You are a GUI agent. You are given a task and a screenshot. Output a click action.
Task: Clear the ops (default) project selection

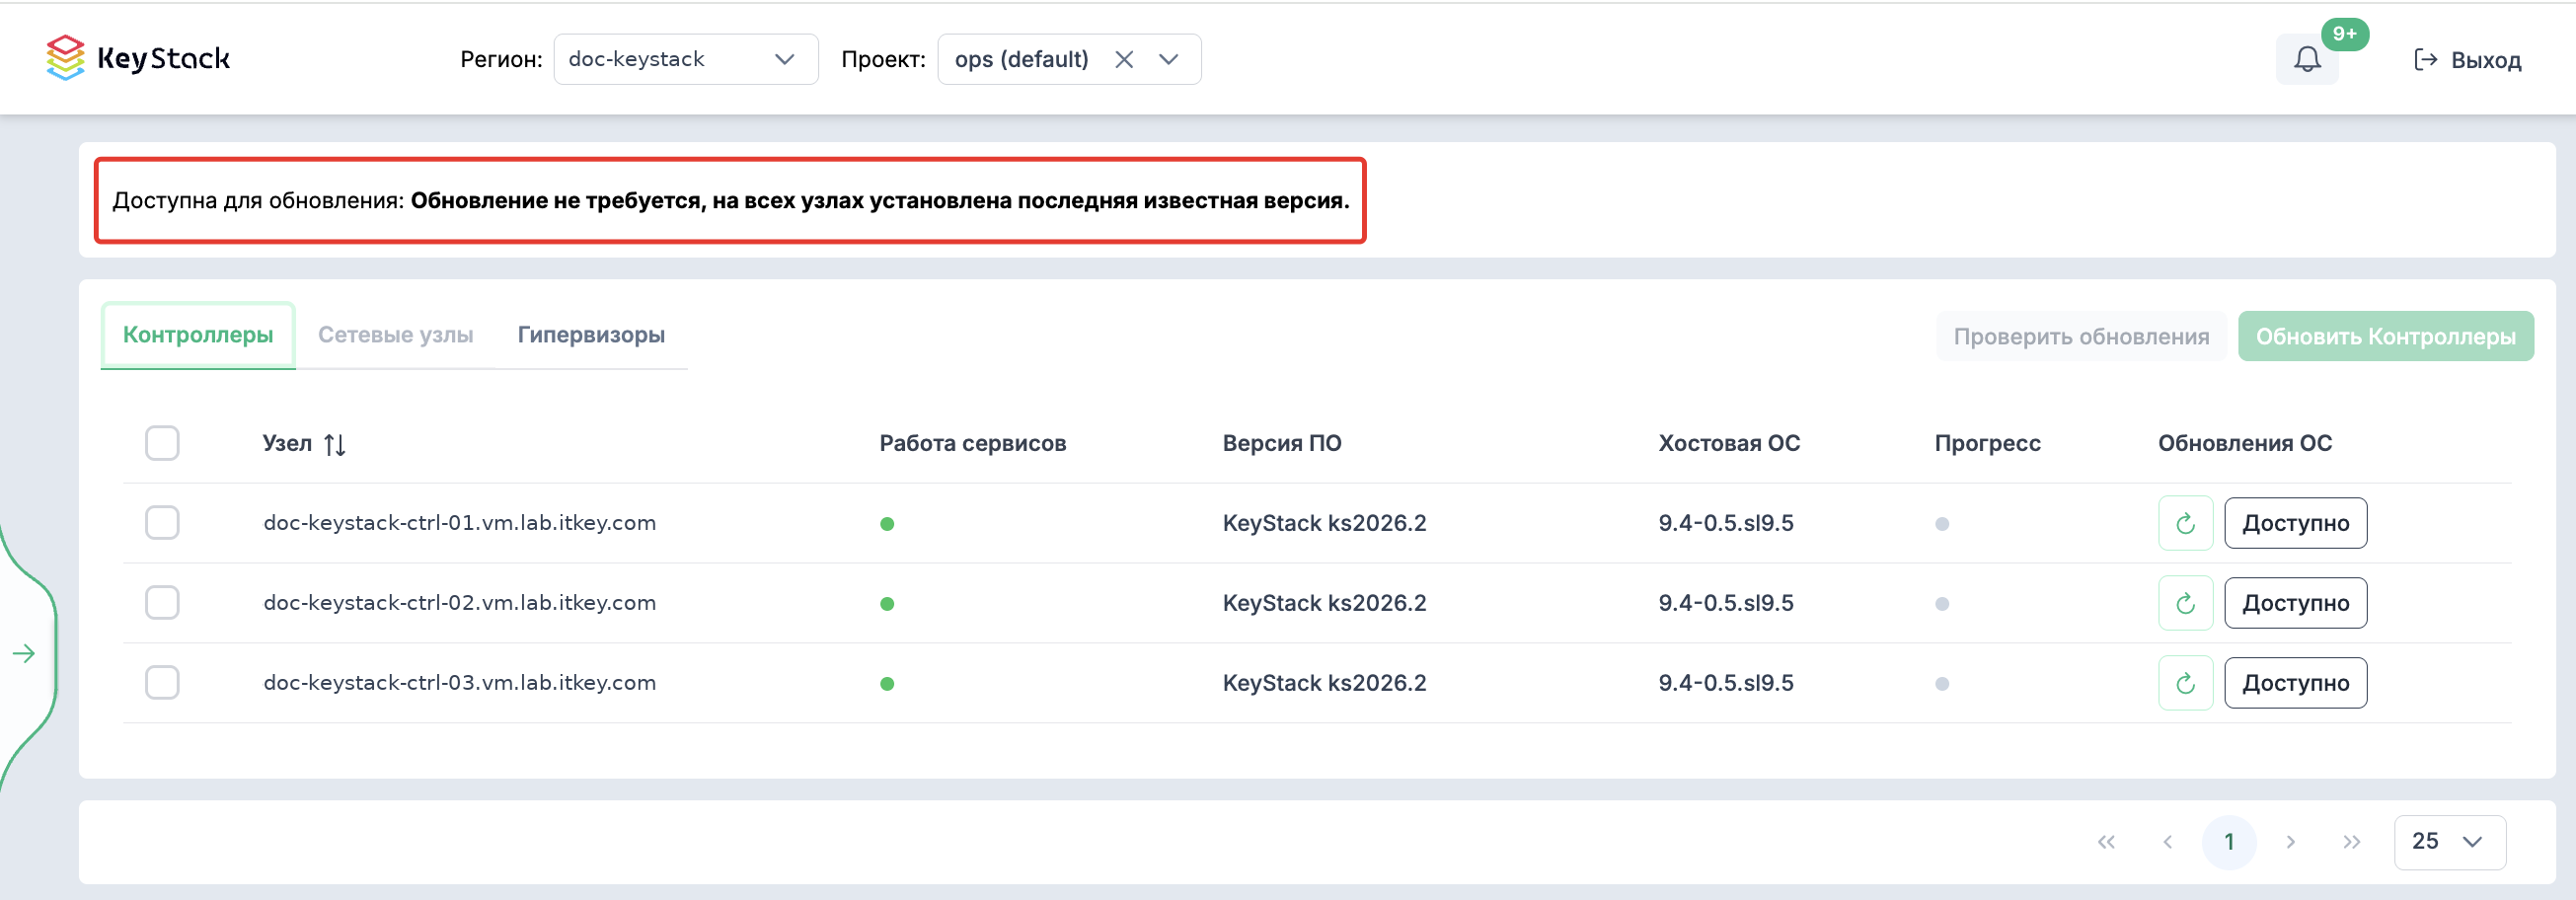point(1124,60)
